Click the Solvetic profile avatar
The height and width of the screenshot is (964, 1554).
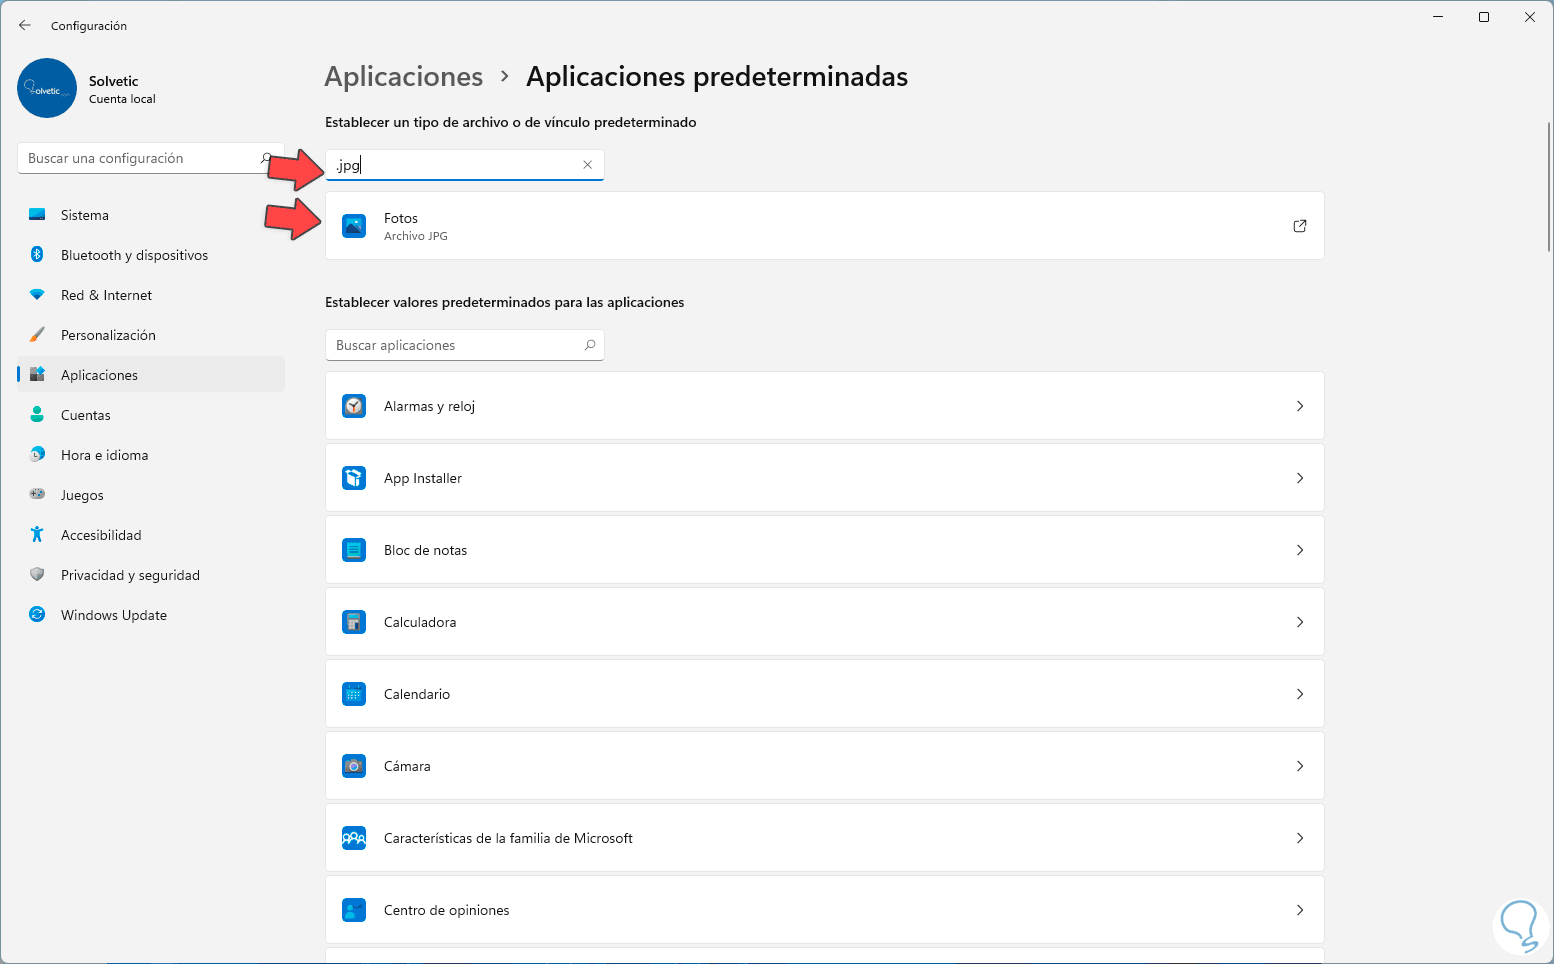pos(47,88)
